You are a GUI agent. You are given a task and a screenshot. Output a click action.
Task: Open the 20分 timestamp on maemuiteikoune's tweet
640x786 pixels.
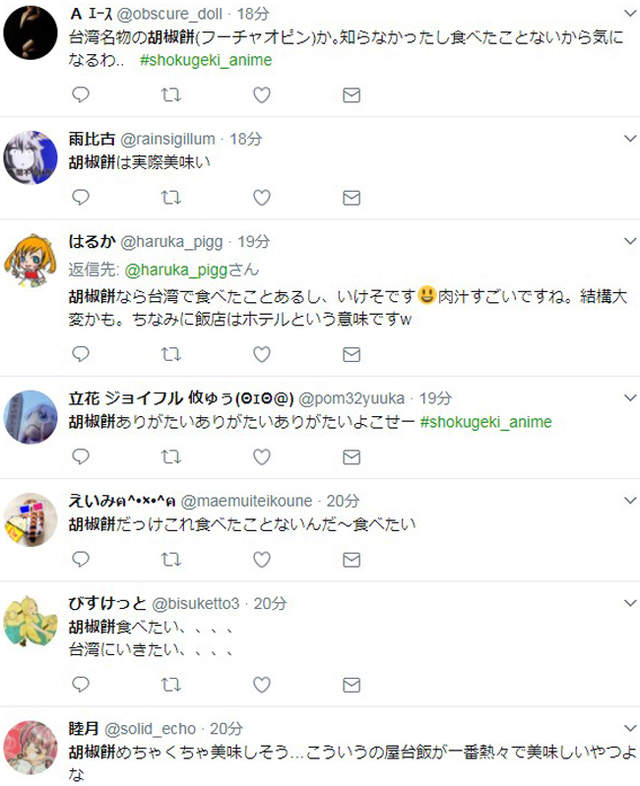point(344,501)
